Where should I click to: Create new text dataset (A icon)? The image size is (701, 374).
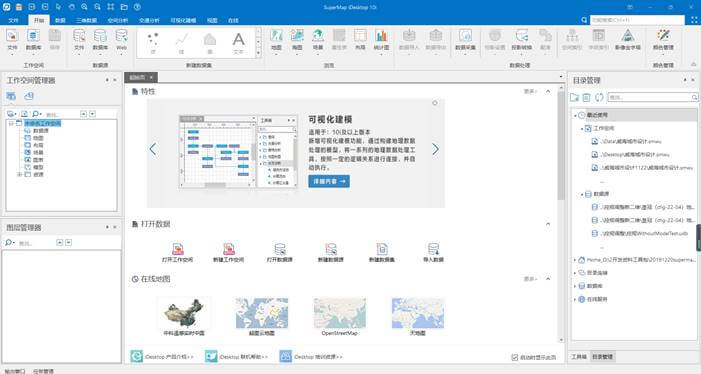pos(238,42)
